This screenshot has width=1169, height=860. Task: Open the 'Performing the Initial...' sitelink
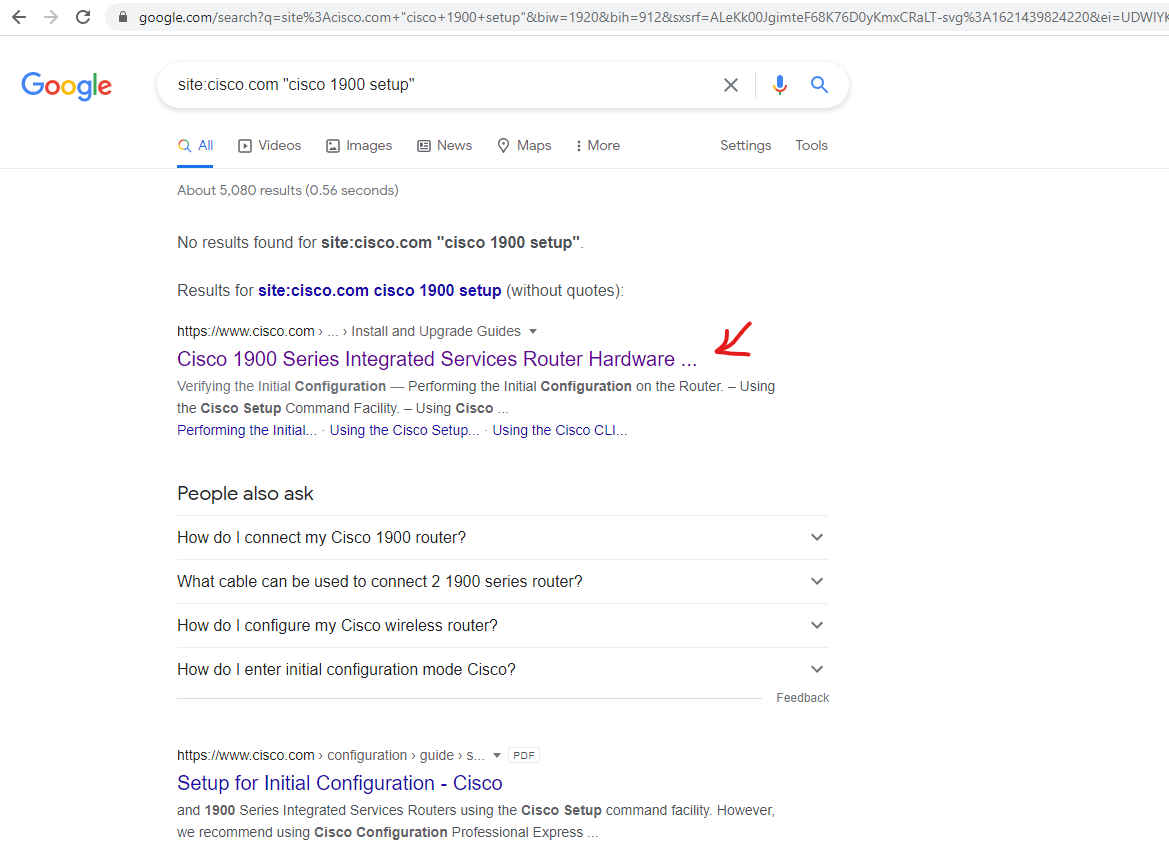[x=247, y=431]
